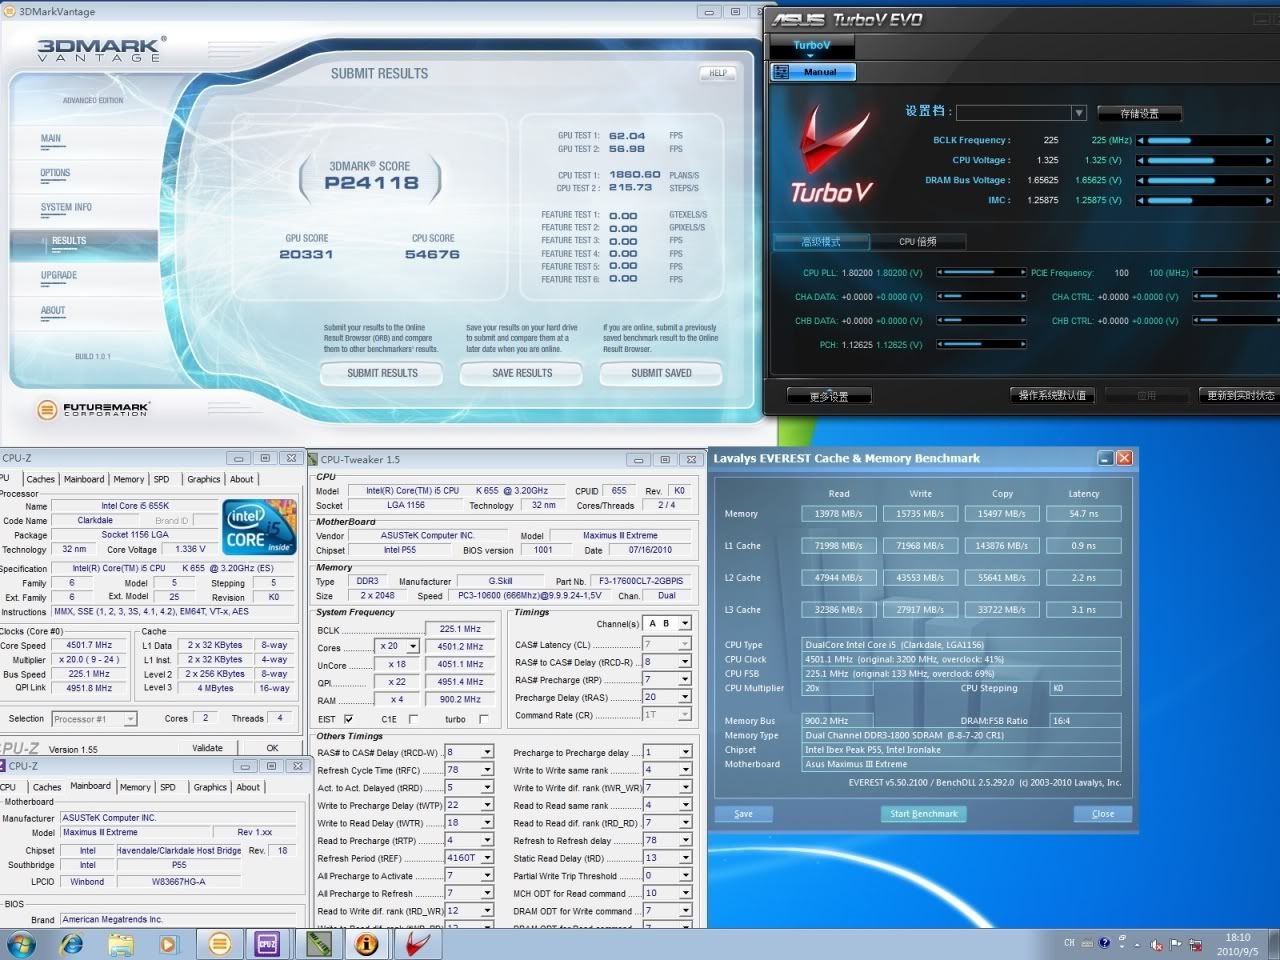The height and width of the screenshot is (960, 1280).
Task: Switch to the Caches tab in CPU-Z
Action: tap(40, 479)
